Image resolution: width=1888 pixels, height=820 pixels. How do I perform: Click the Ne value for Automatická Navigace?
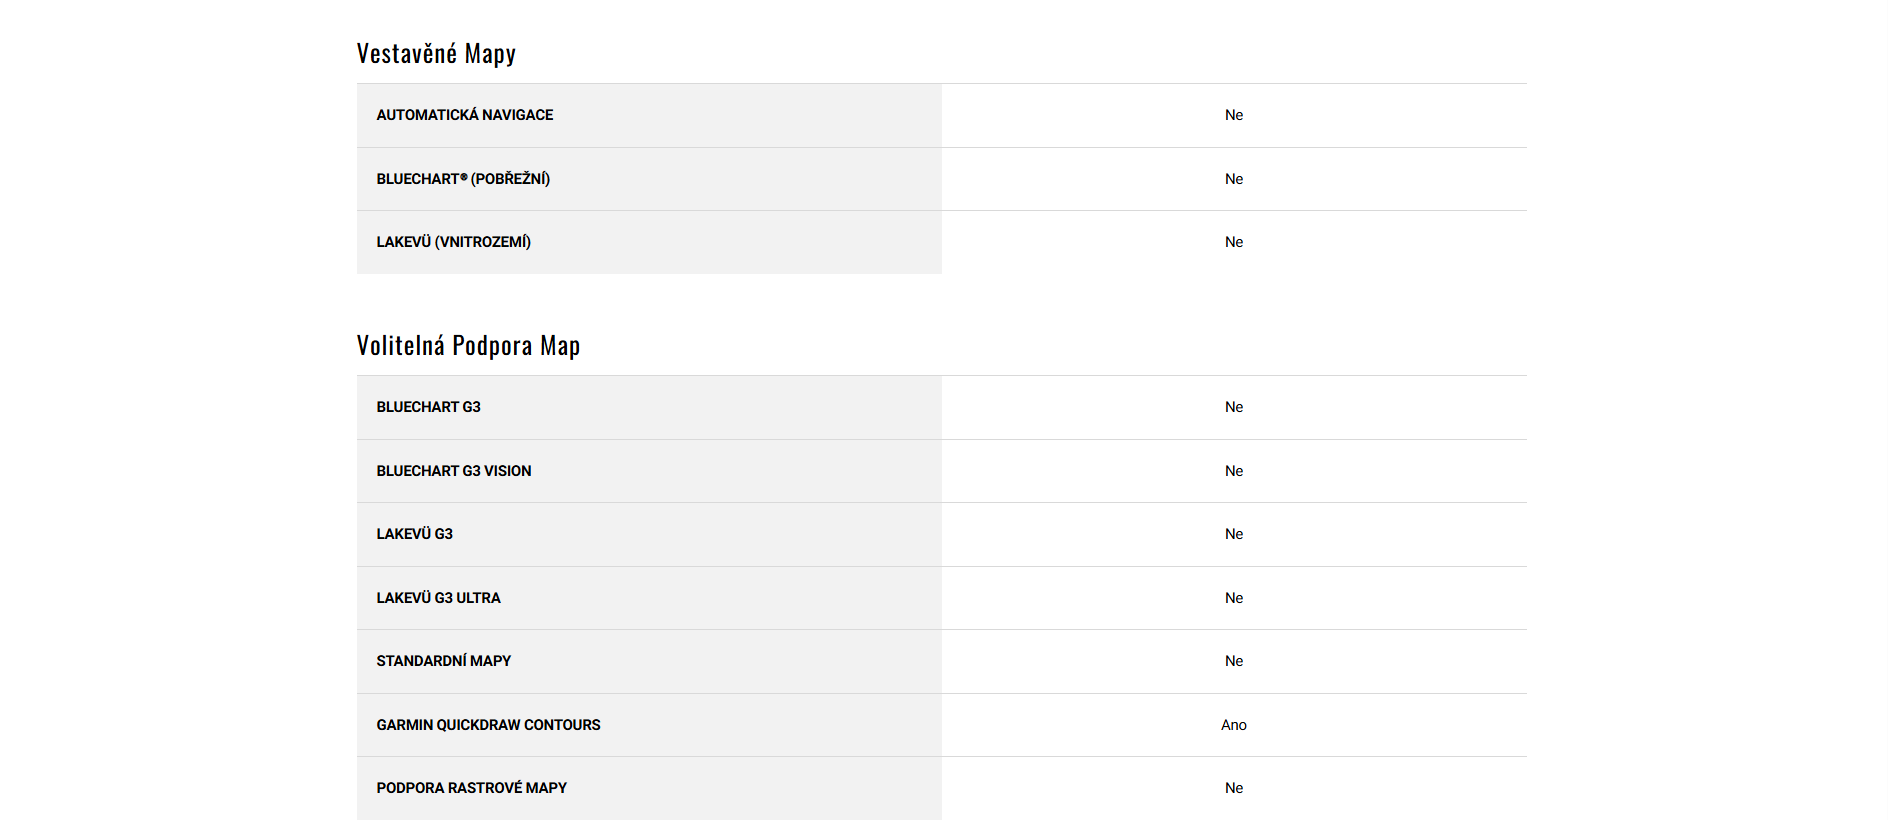pyautogui.click(x=1234, y=115)
